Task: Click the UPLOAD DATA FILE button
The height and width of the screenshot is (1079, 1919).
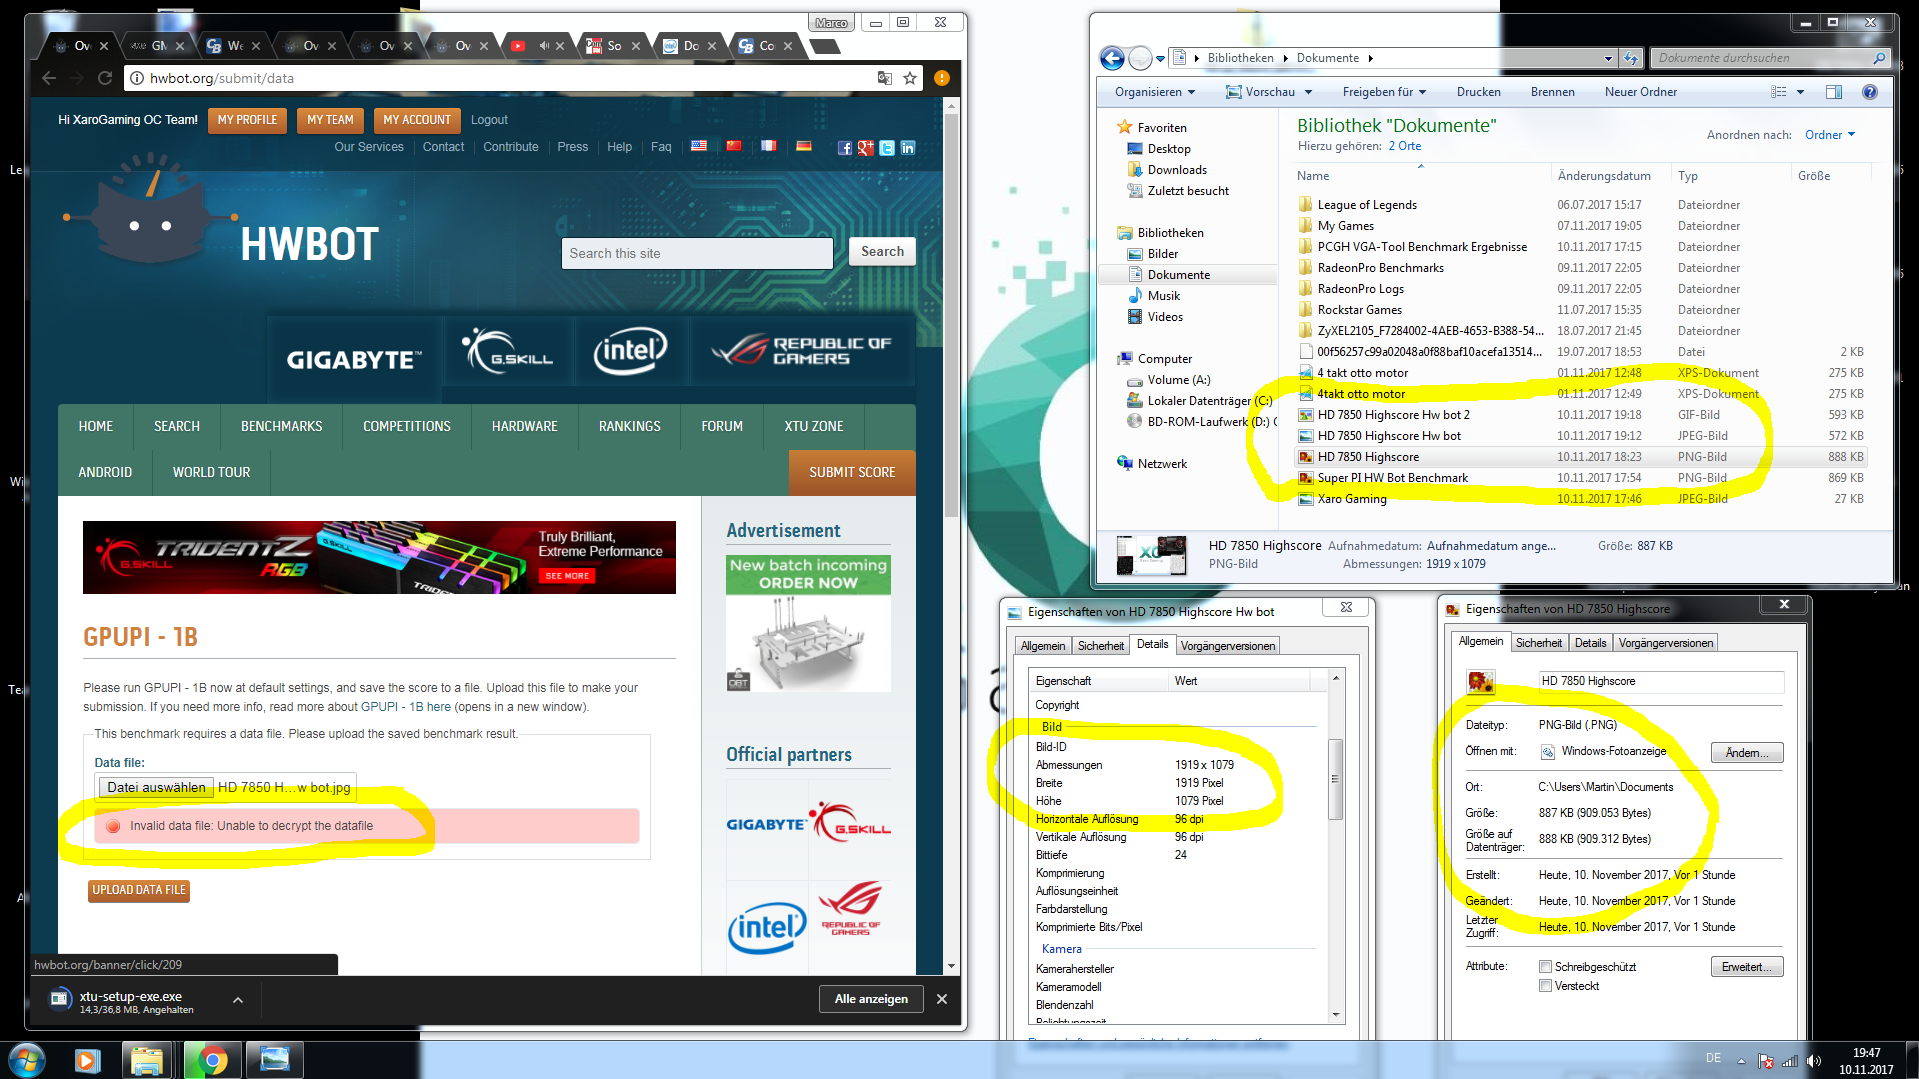Action: coord(139,890)
